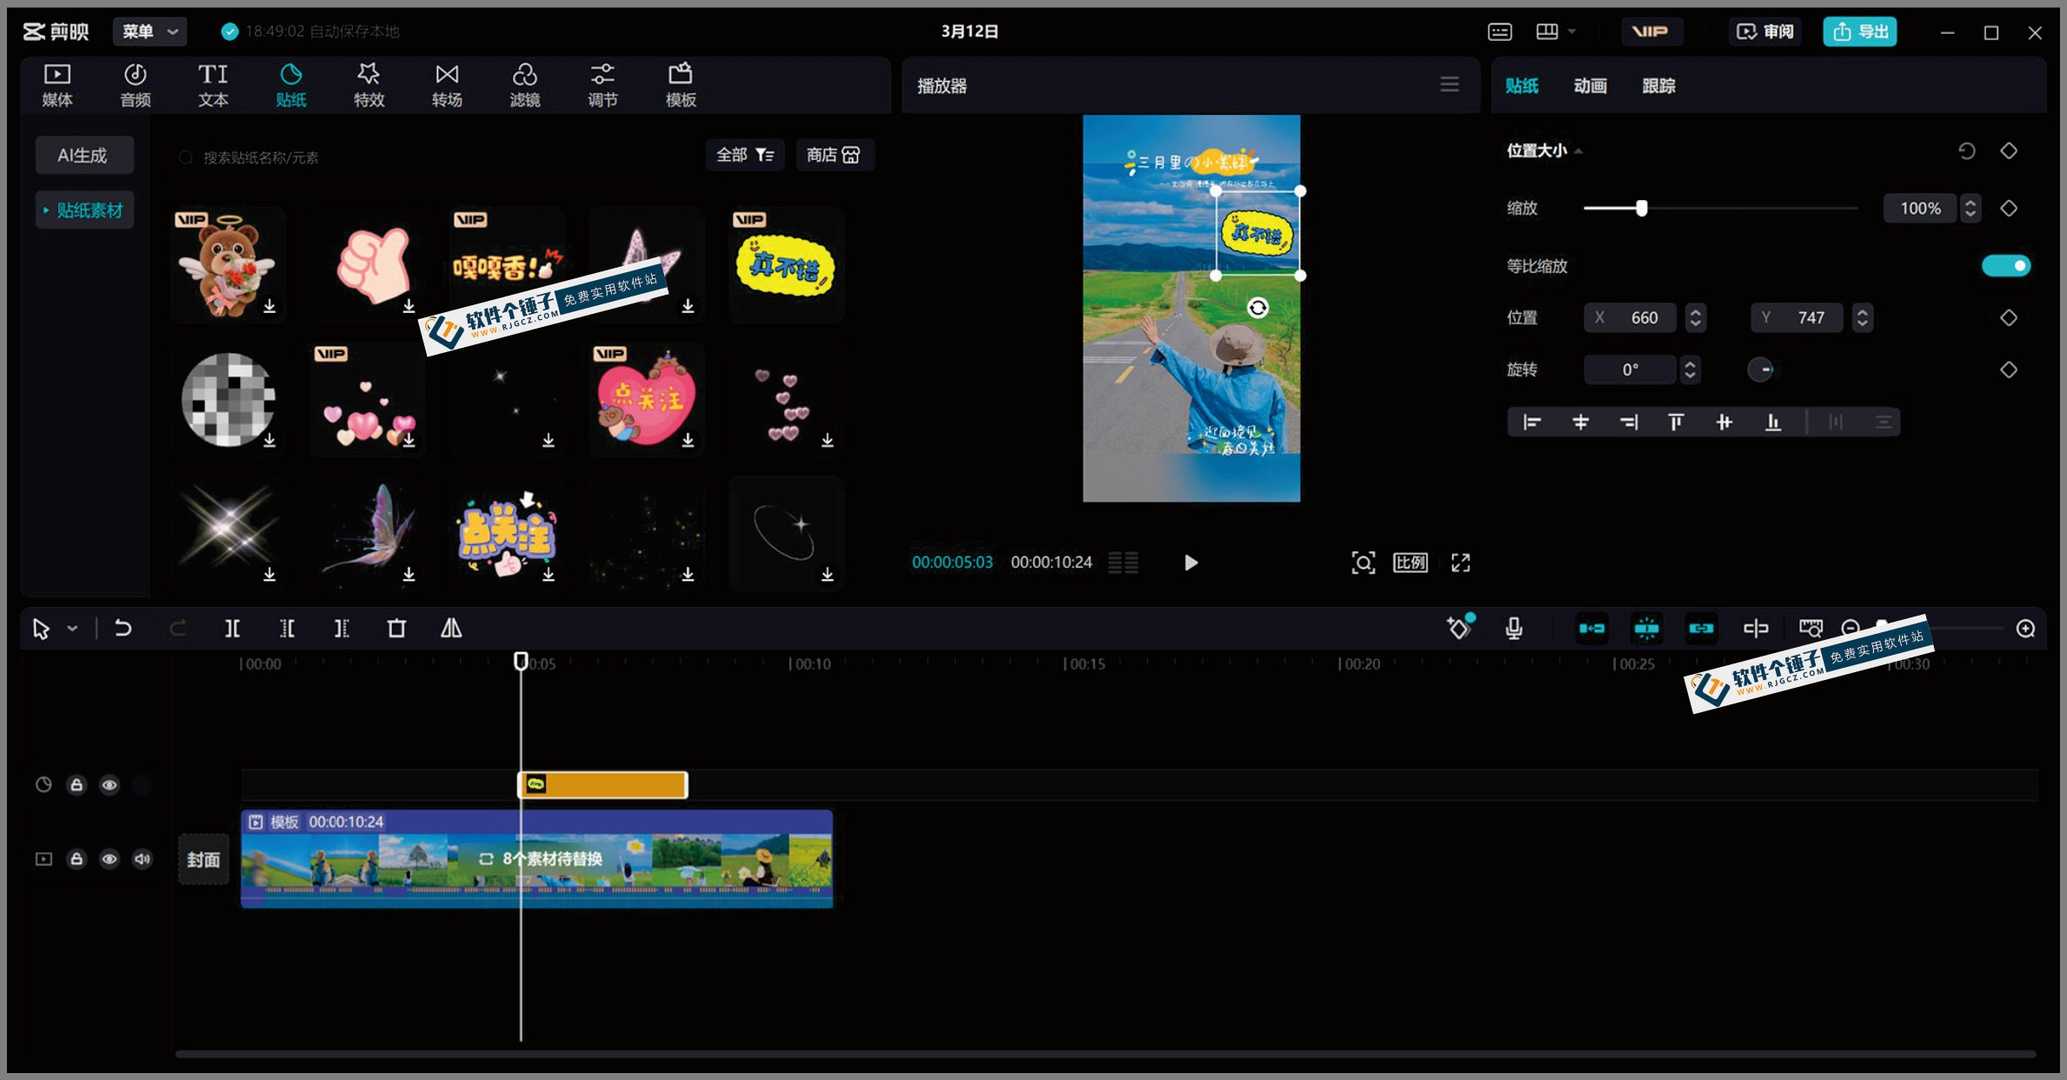The image size is (2067, 1080).
Task: Open the 特效 (Effects) panel
Action: 368,85
